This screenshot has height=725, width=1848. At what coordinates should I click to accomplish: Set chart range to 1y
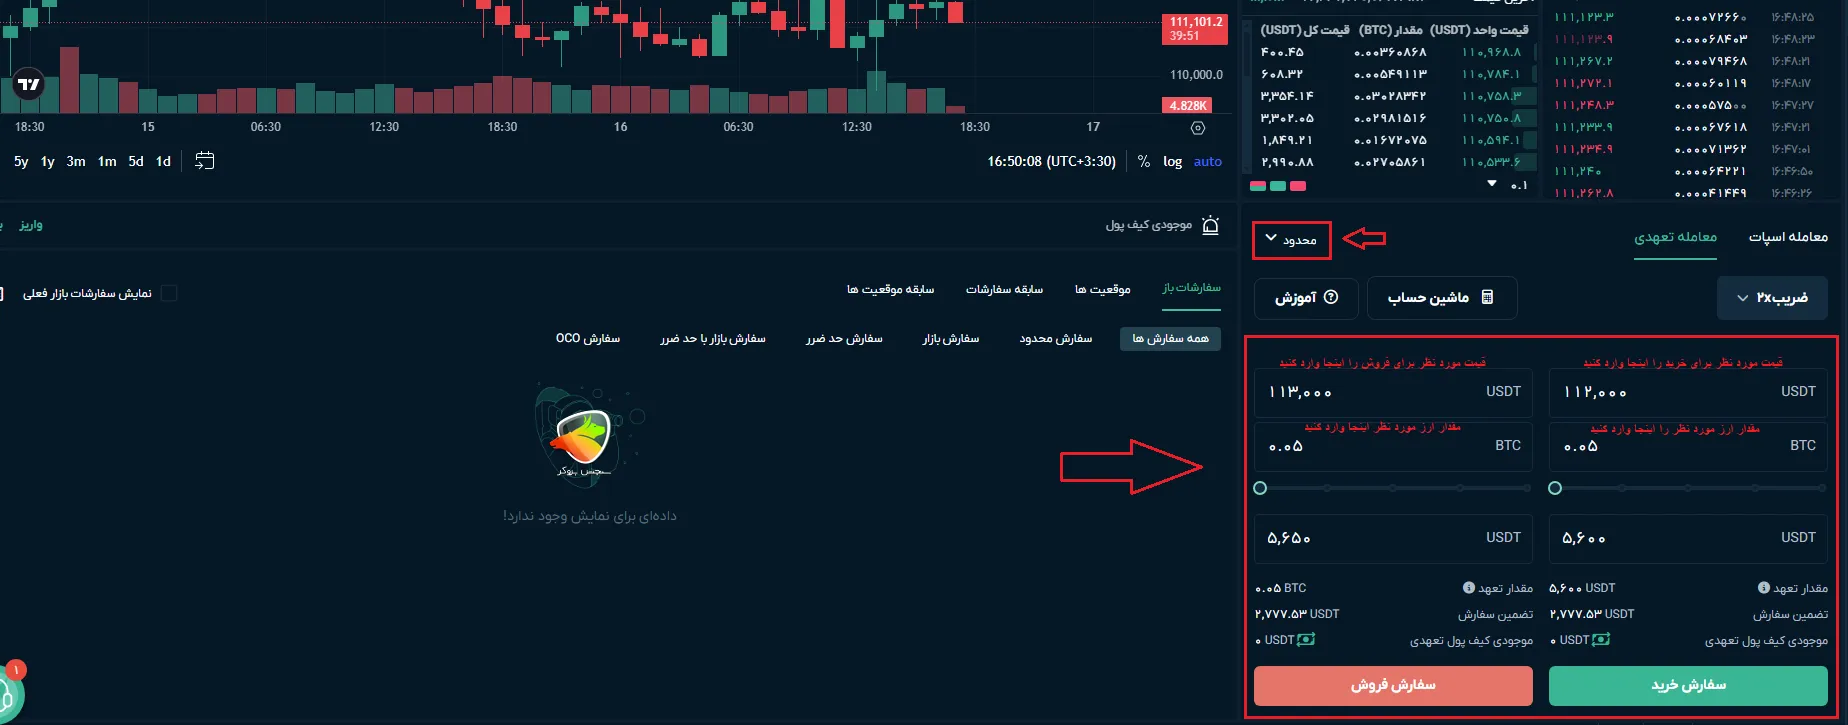tap(47, 161)
